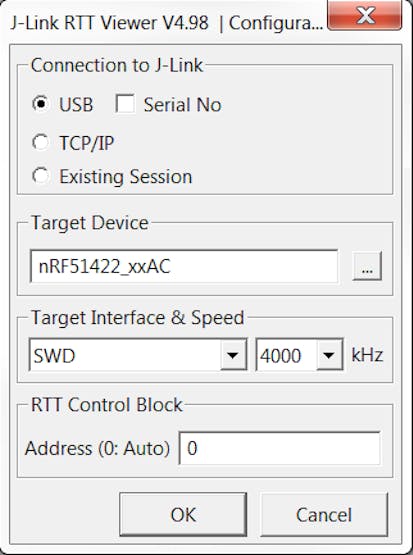Open the 4000 speed dropdown arrow

click(x=329, y=355)
